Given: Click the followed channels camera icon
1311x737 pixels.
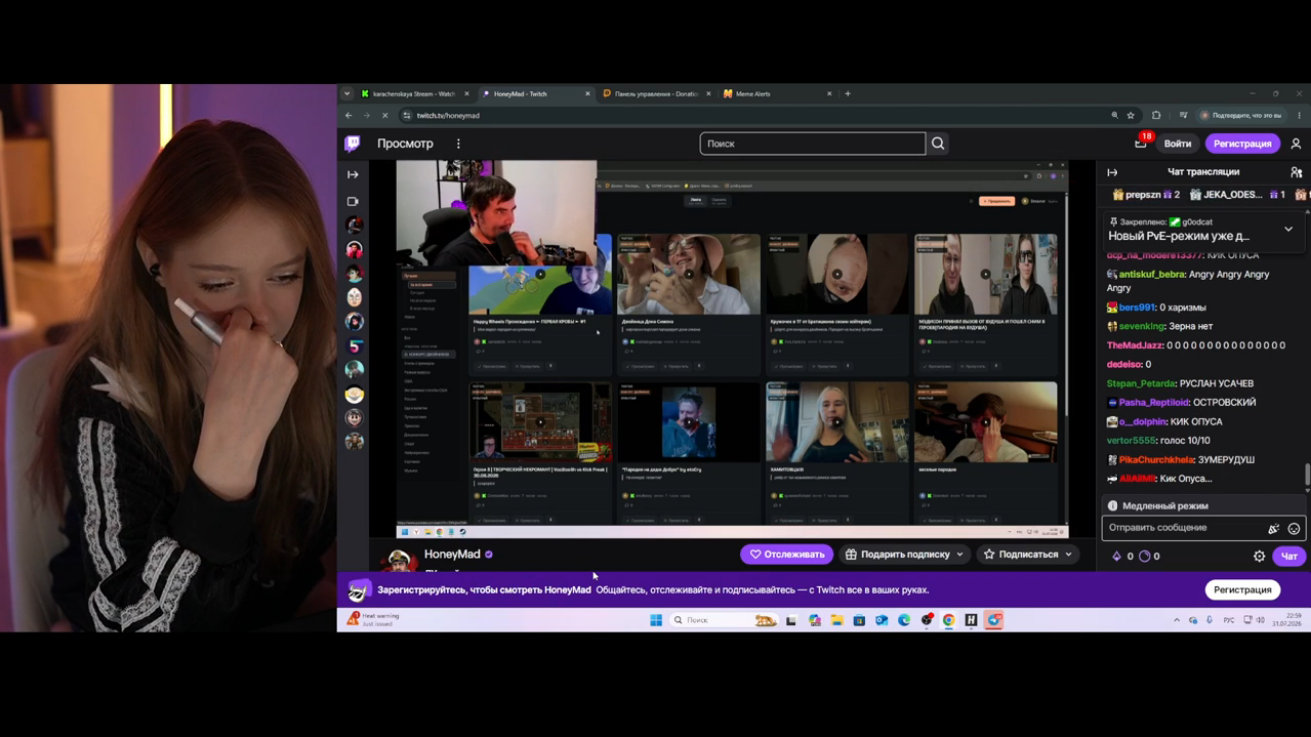Looking at the screenshot, I should pyautogui.click(x=353, y=201).
